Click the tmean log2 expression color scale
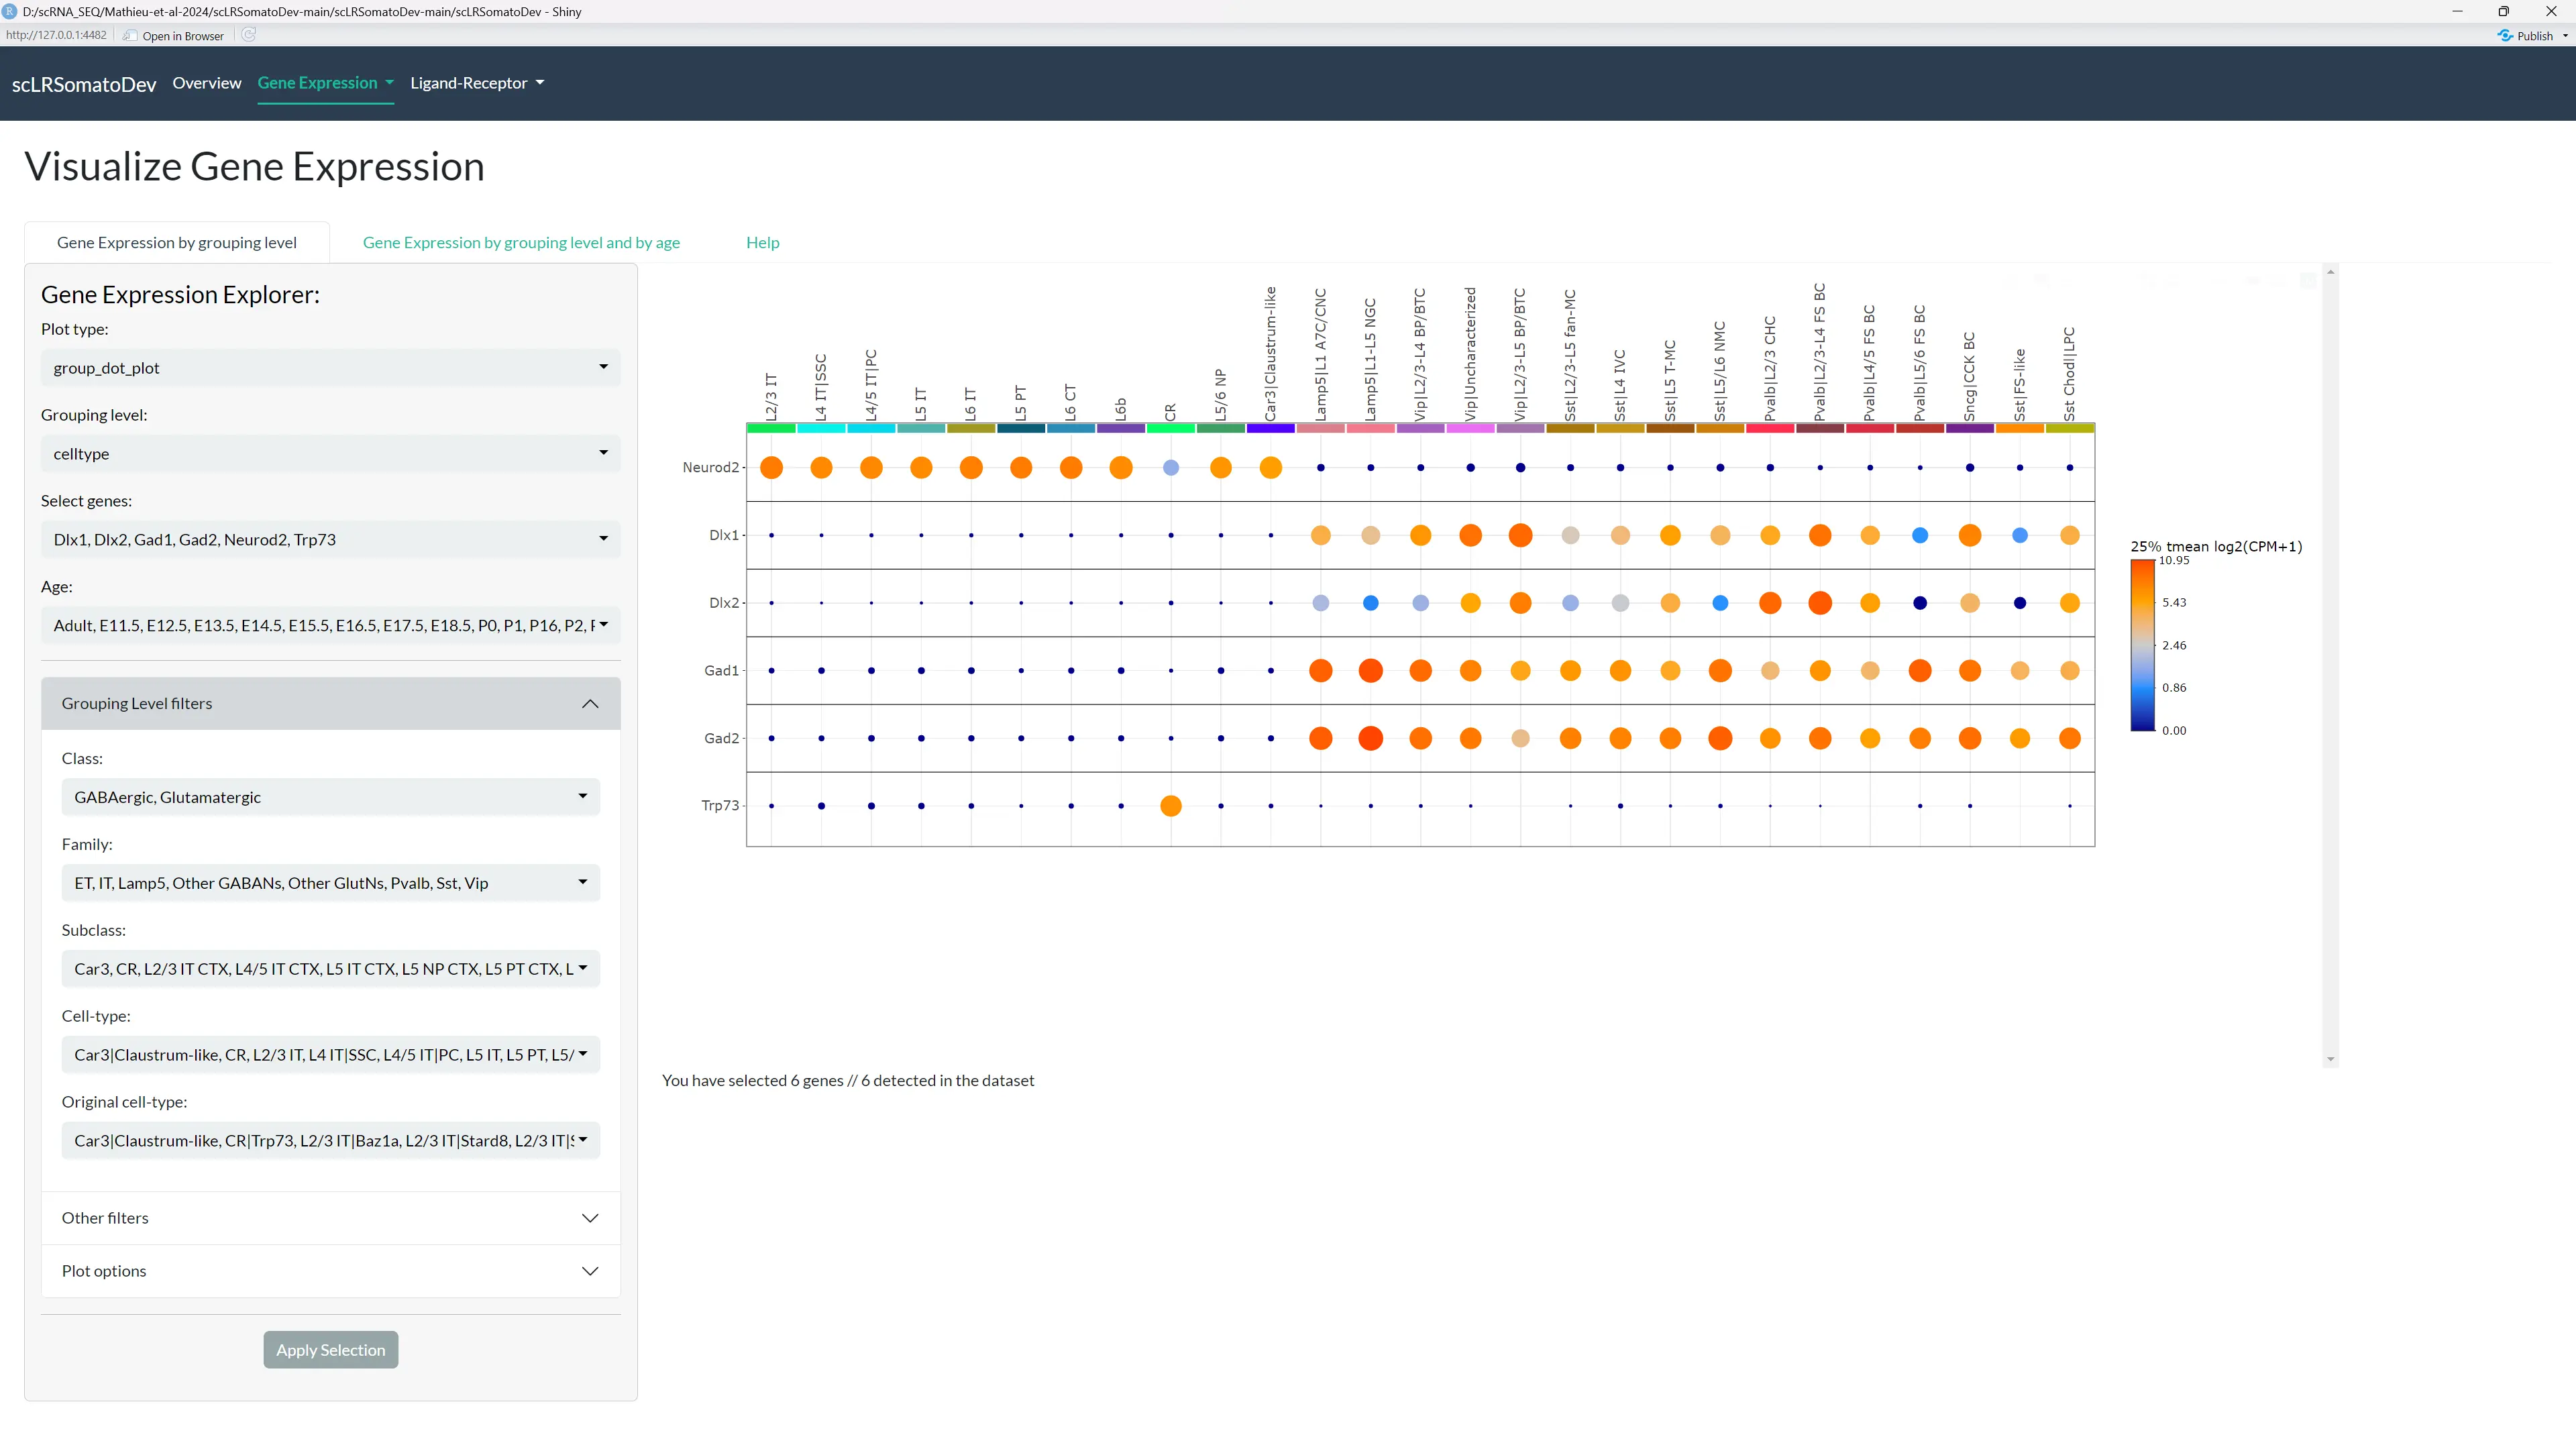The width and height of the screenshot is (2576, 1449). tap(2144, 645)
